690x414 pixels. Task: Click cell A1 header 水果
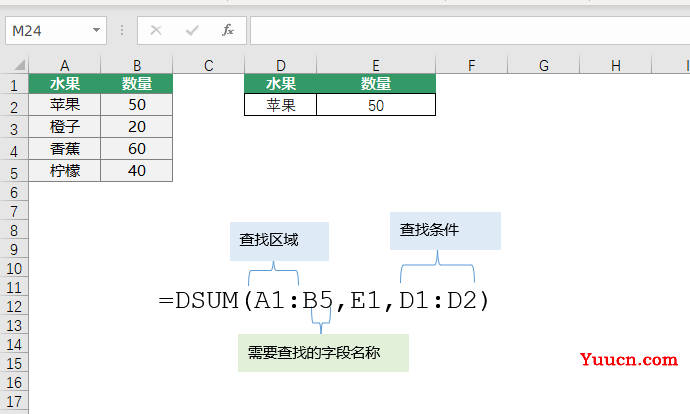pos(65,84)
